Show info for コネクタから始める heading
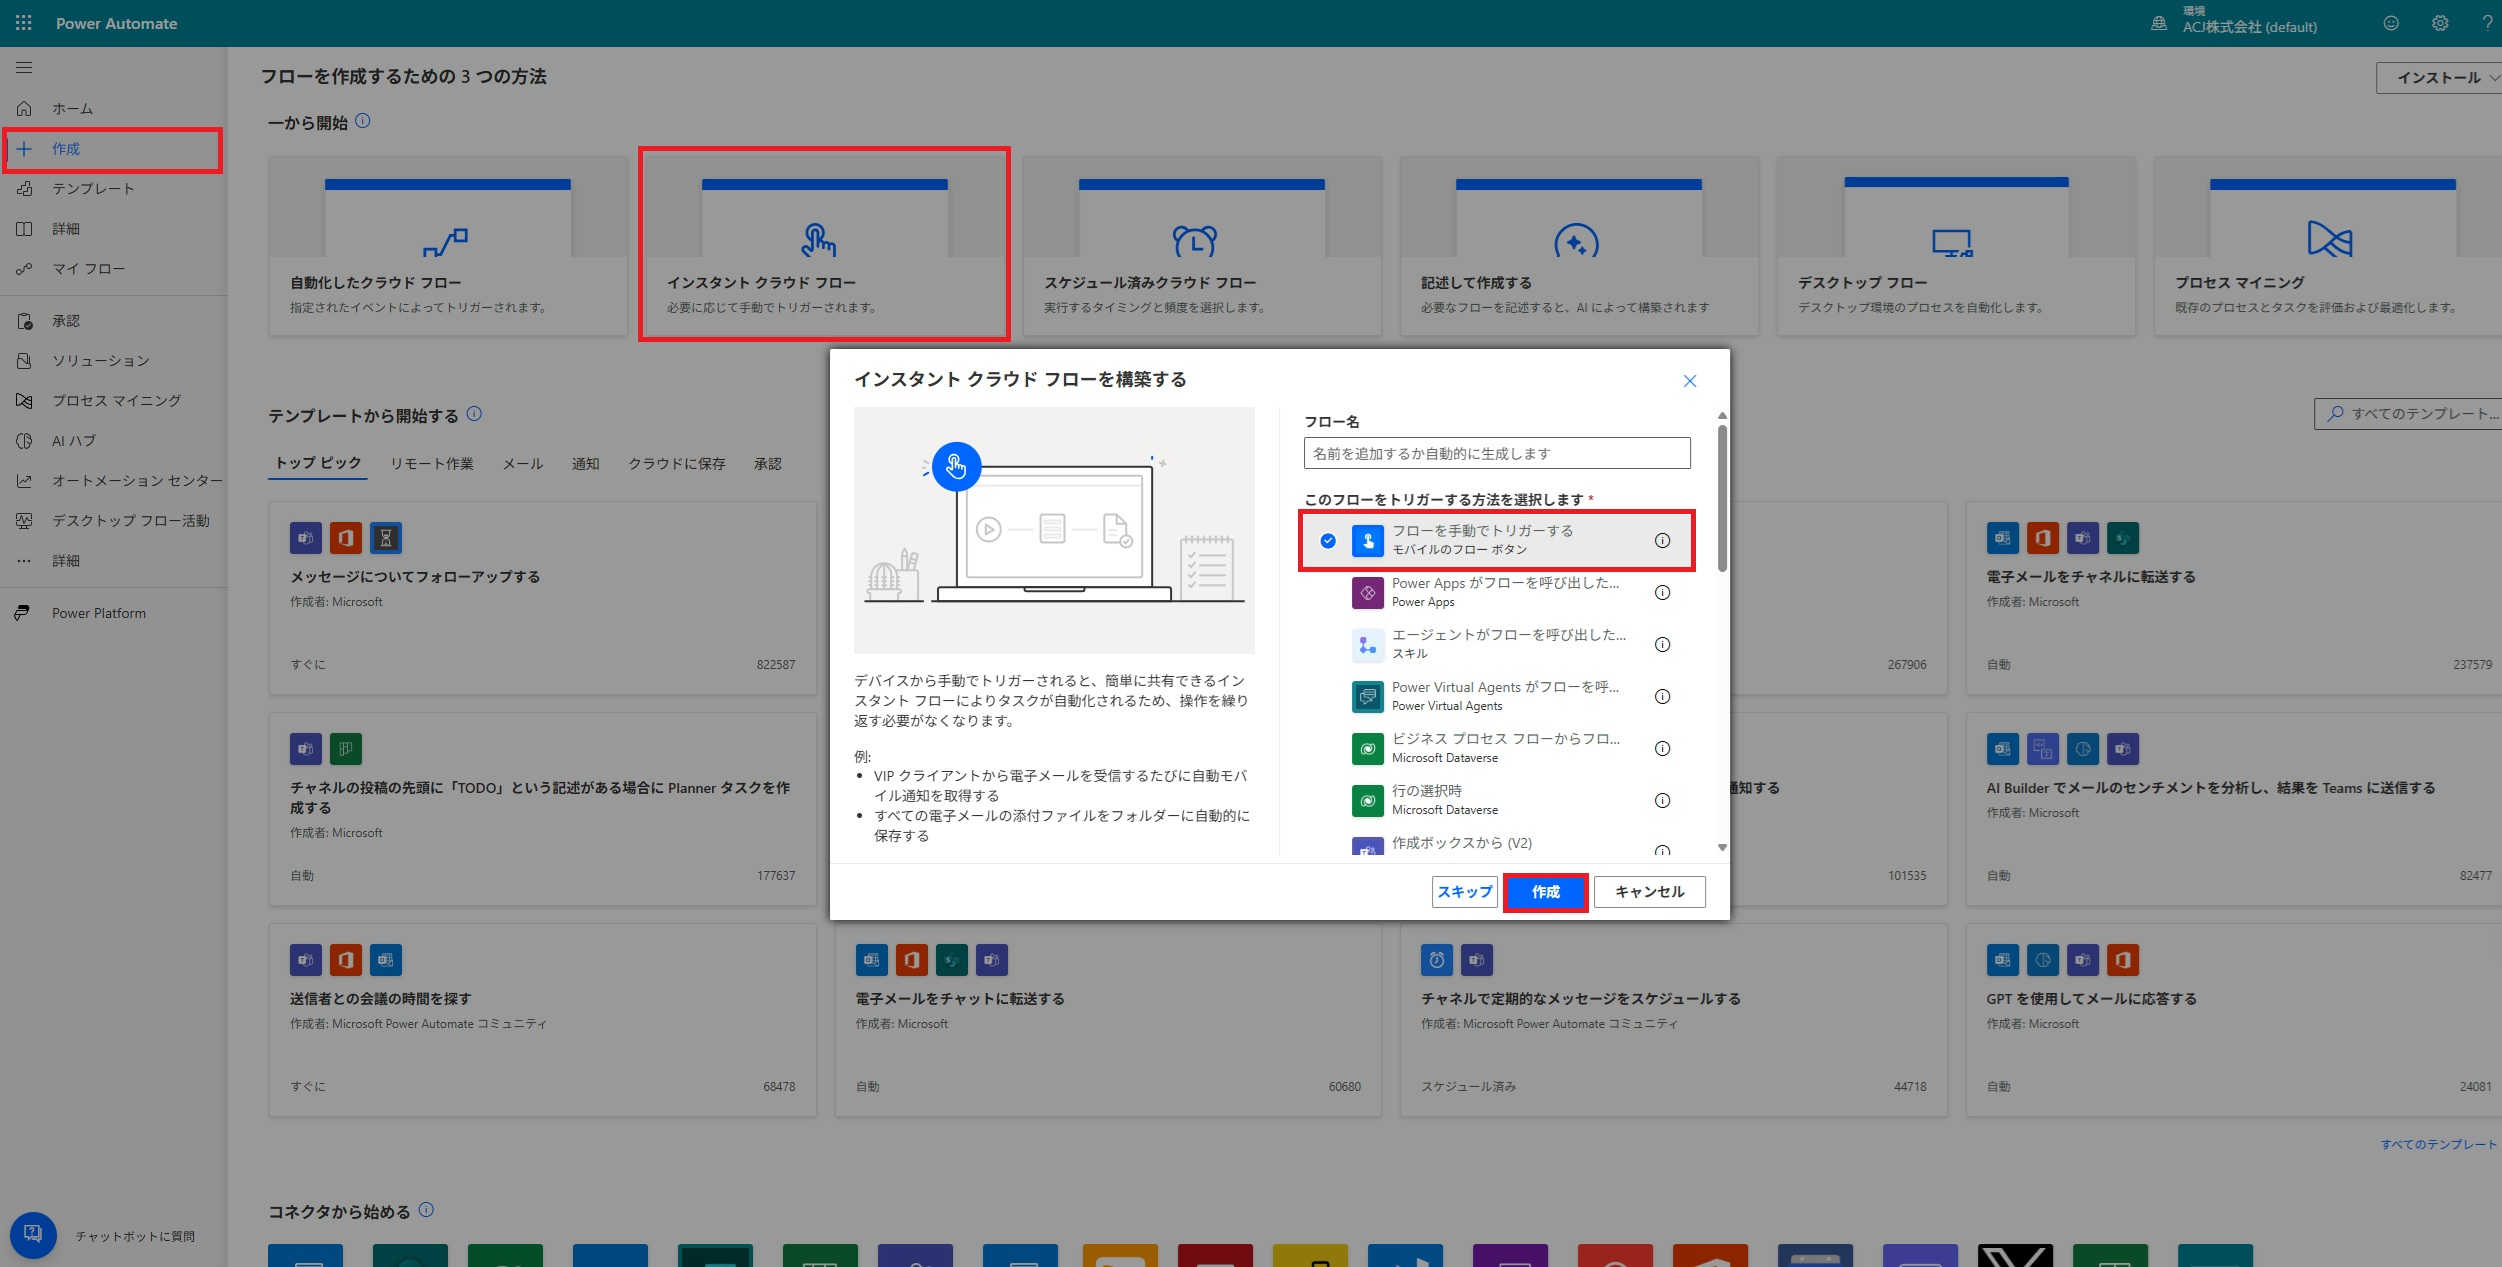 coord(426,1210)
